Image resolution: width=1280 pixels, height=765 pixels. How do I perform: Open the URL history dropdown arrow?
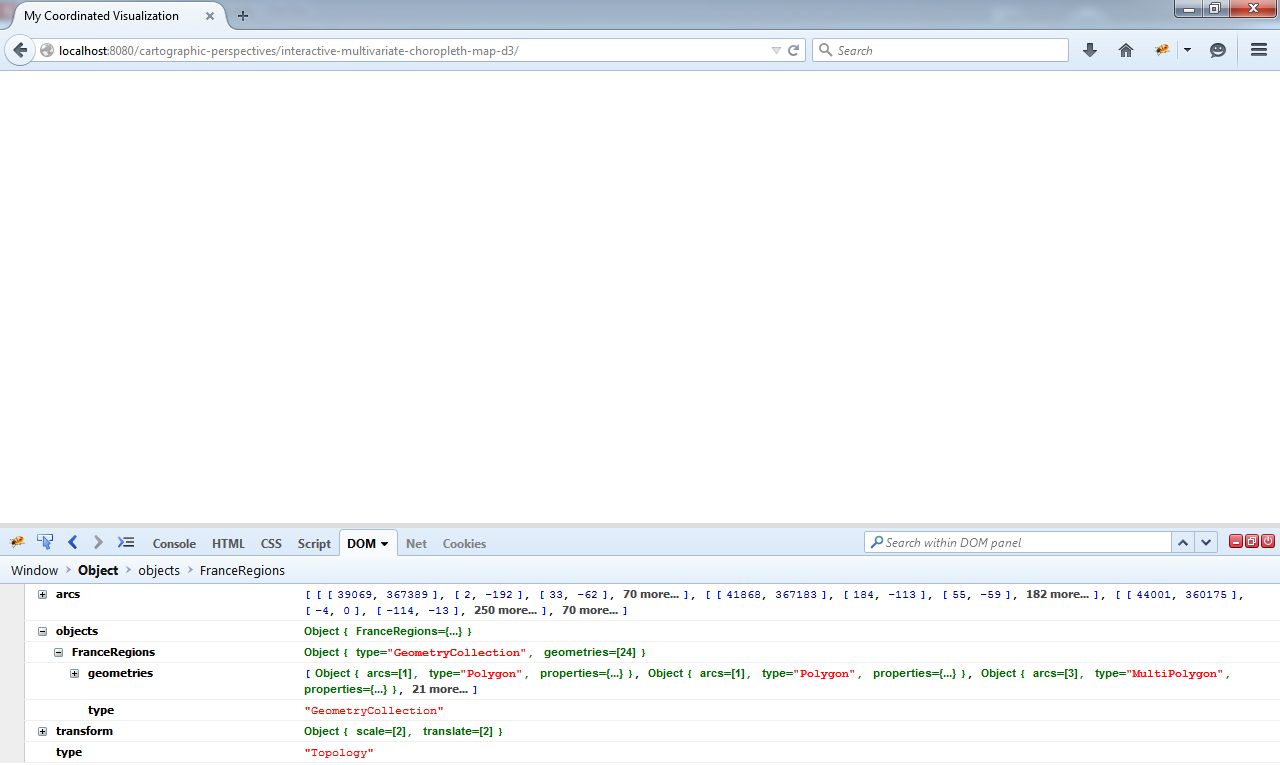[x=776, y=50]
